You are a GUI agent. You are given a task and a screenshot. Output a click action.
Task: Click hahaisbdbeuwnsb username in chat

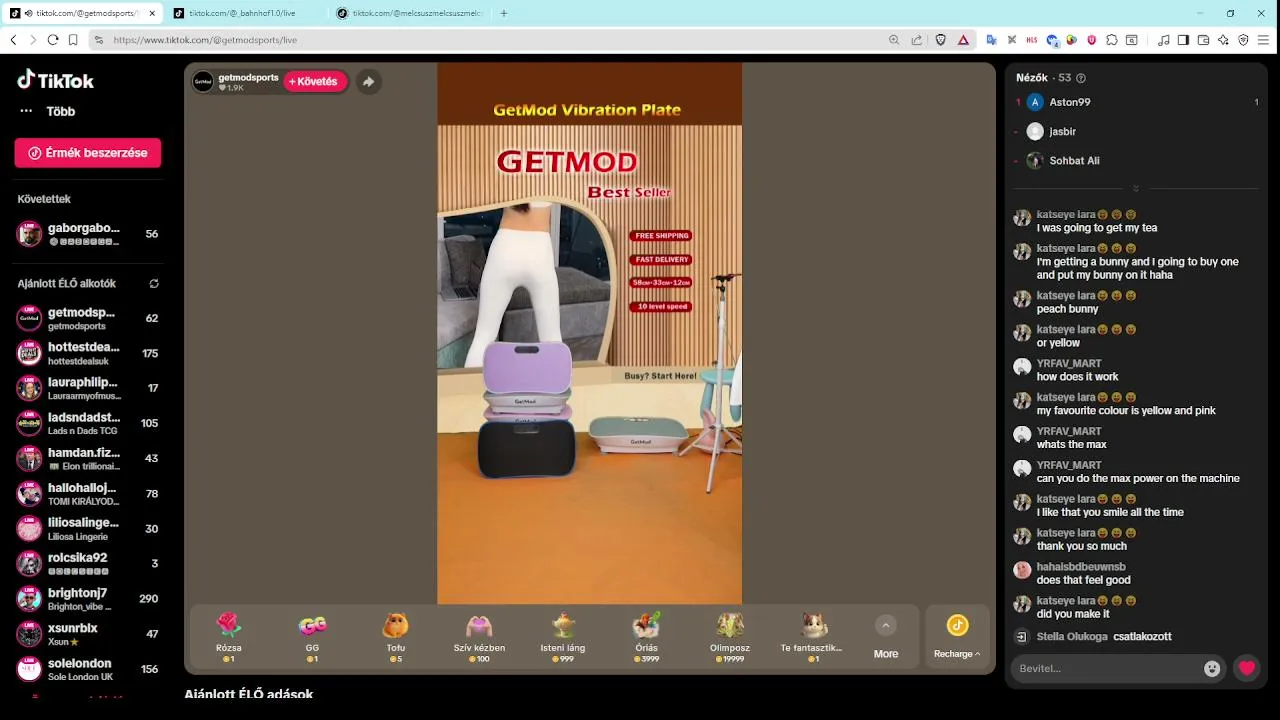tap(1081, 567)
